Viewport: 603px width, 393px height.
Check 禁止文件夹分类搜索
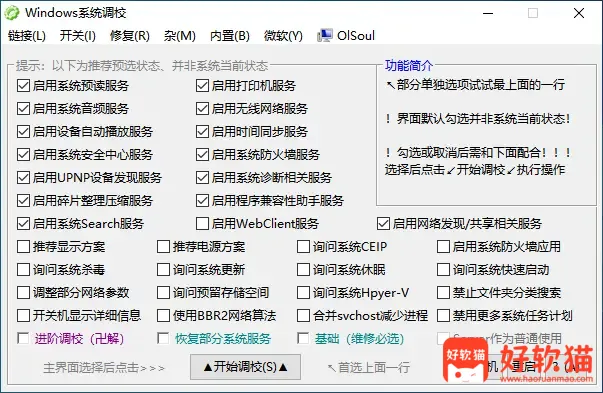tap(443, 293)
